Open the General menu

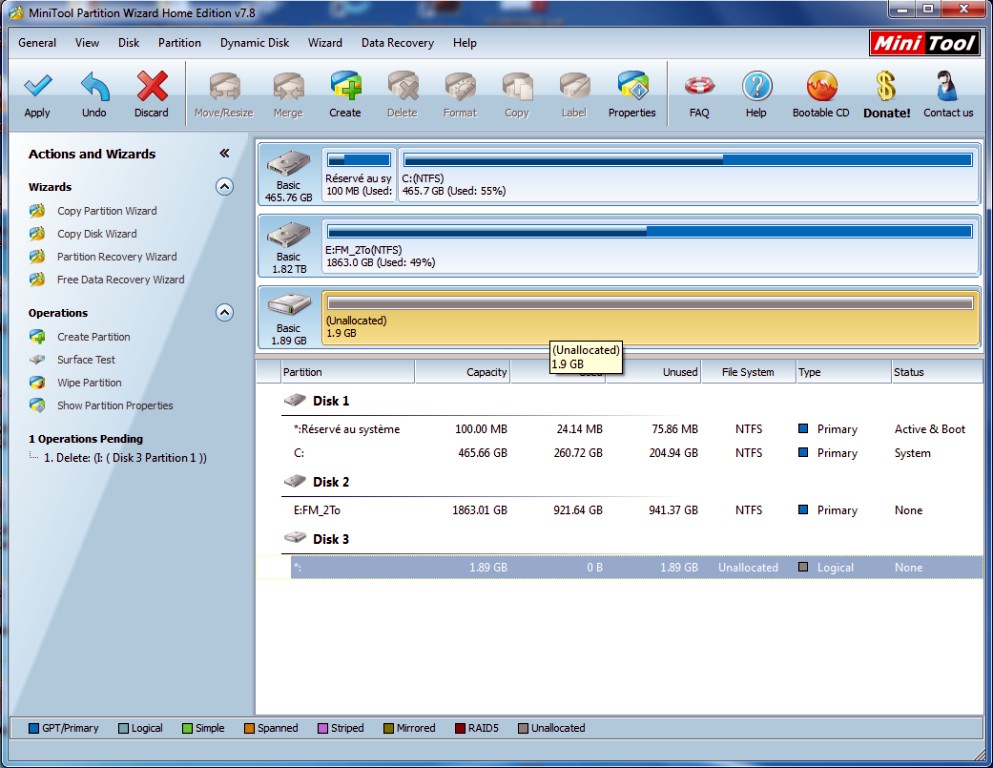pos(37,43)
